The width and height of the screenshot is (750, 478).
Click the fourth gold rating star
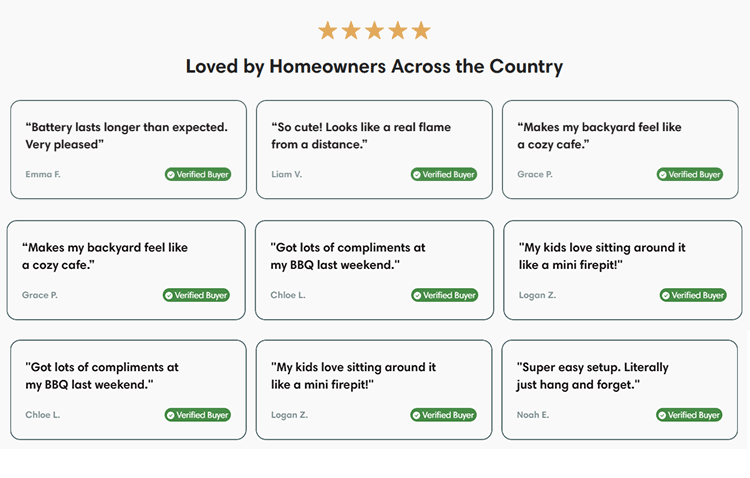click(397, 31)
